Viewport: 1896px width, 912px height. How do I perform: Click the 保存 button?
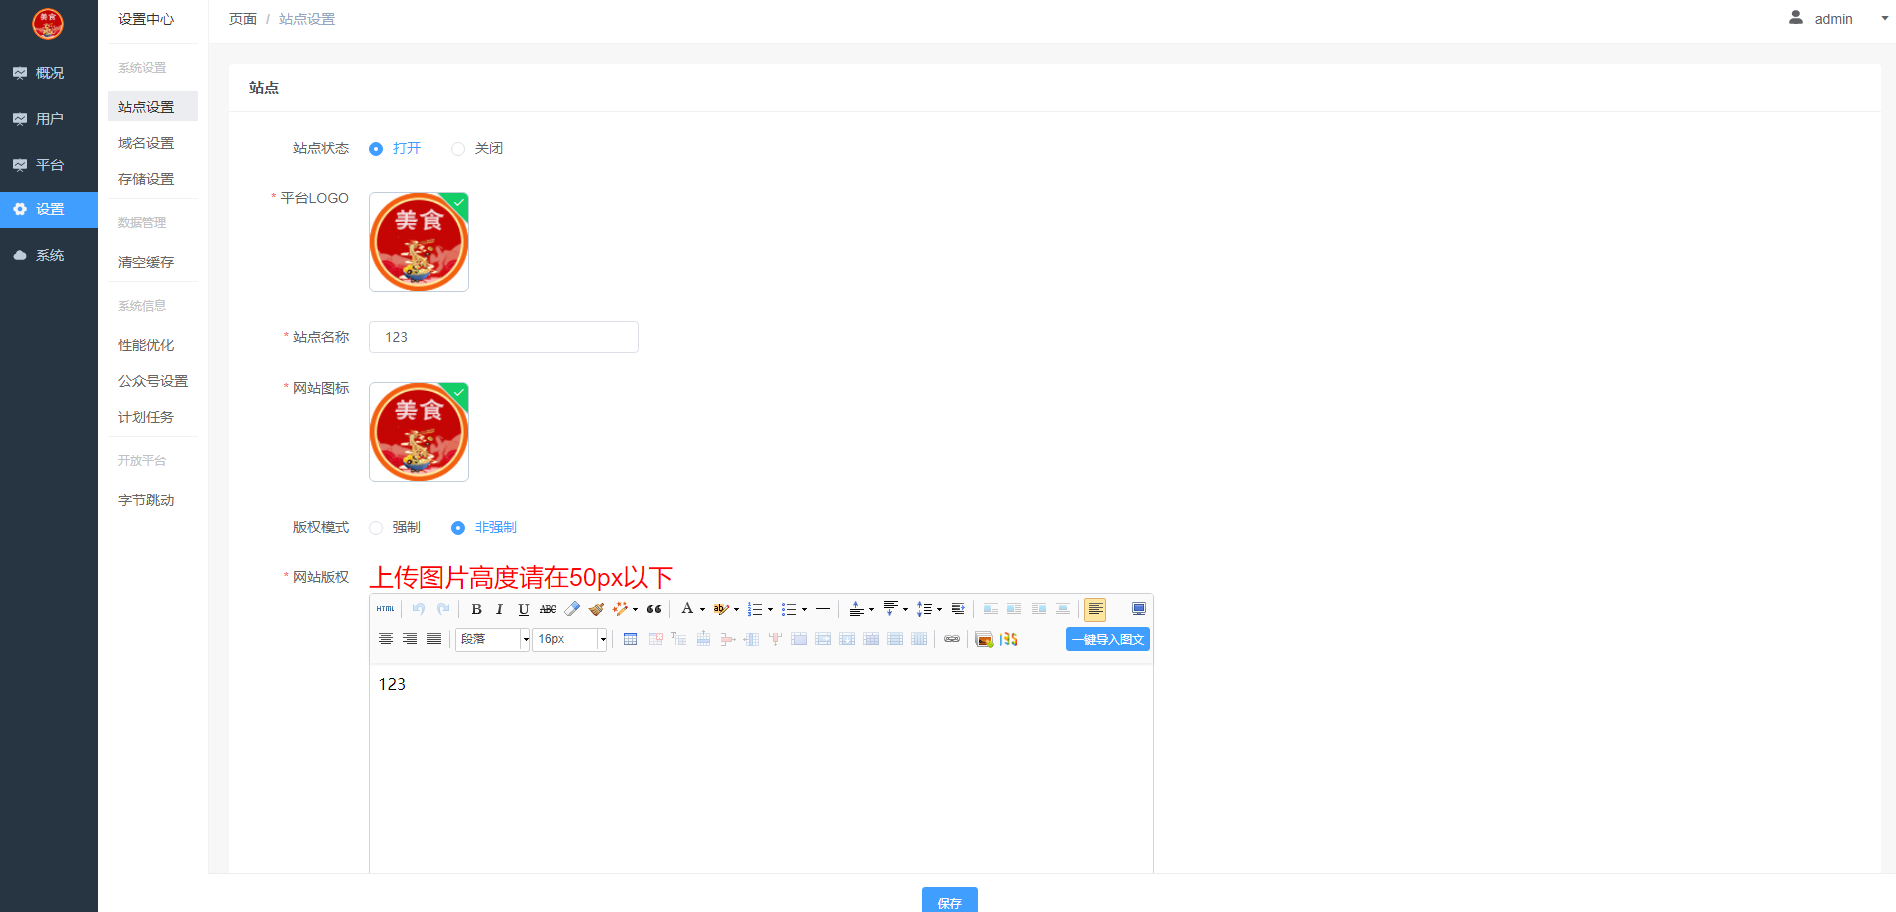tap(950, 902)
